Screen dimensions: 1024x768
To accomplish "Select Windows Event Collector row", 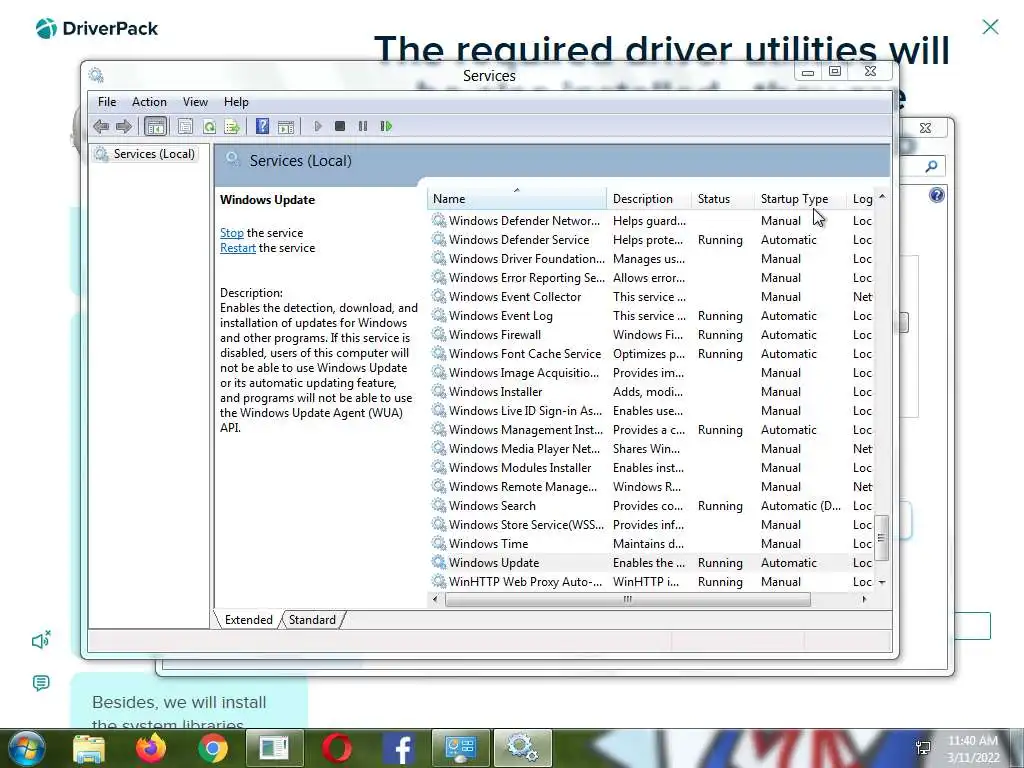I will [x=650, y=297].
